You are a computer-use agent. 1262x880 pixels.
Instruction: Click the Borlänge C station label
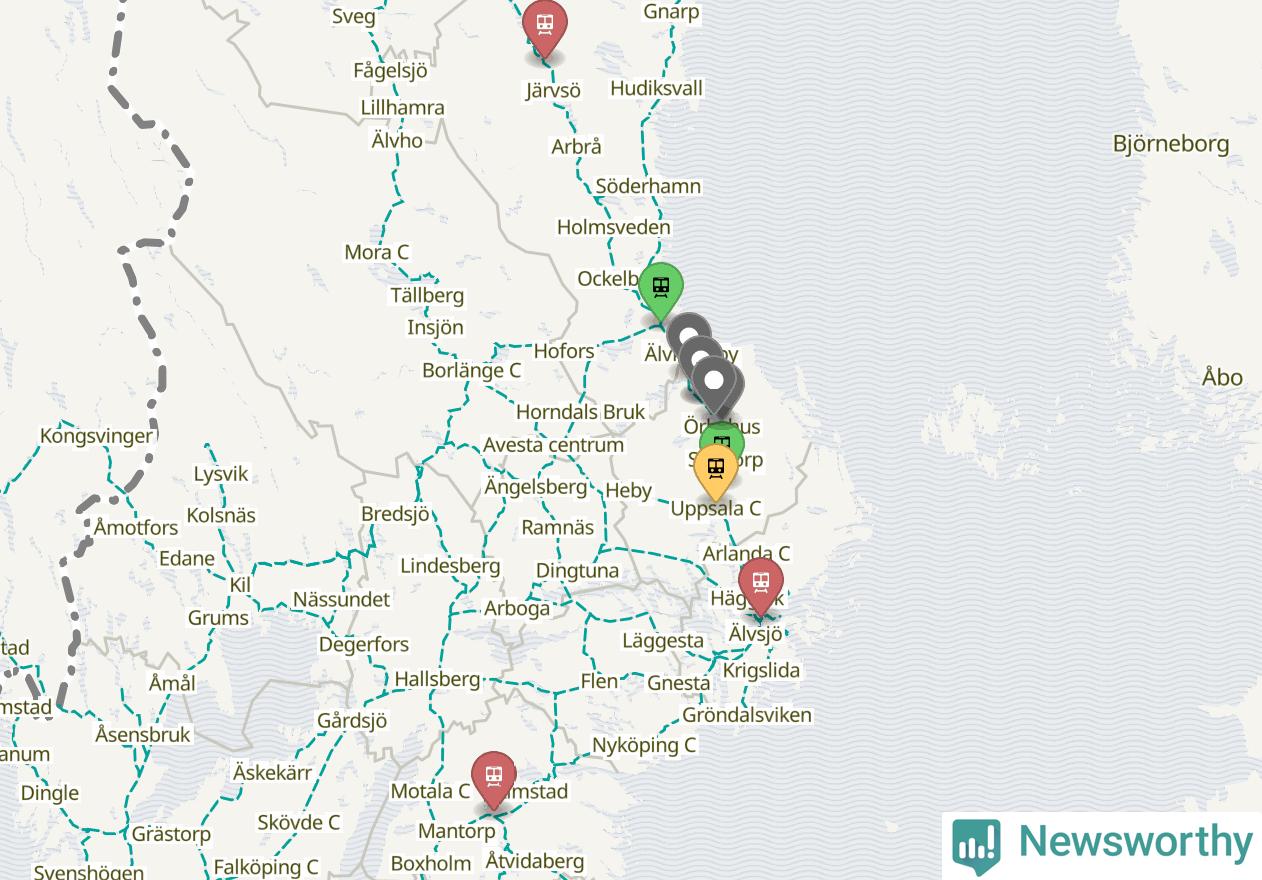point(471,370)
